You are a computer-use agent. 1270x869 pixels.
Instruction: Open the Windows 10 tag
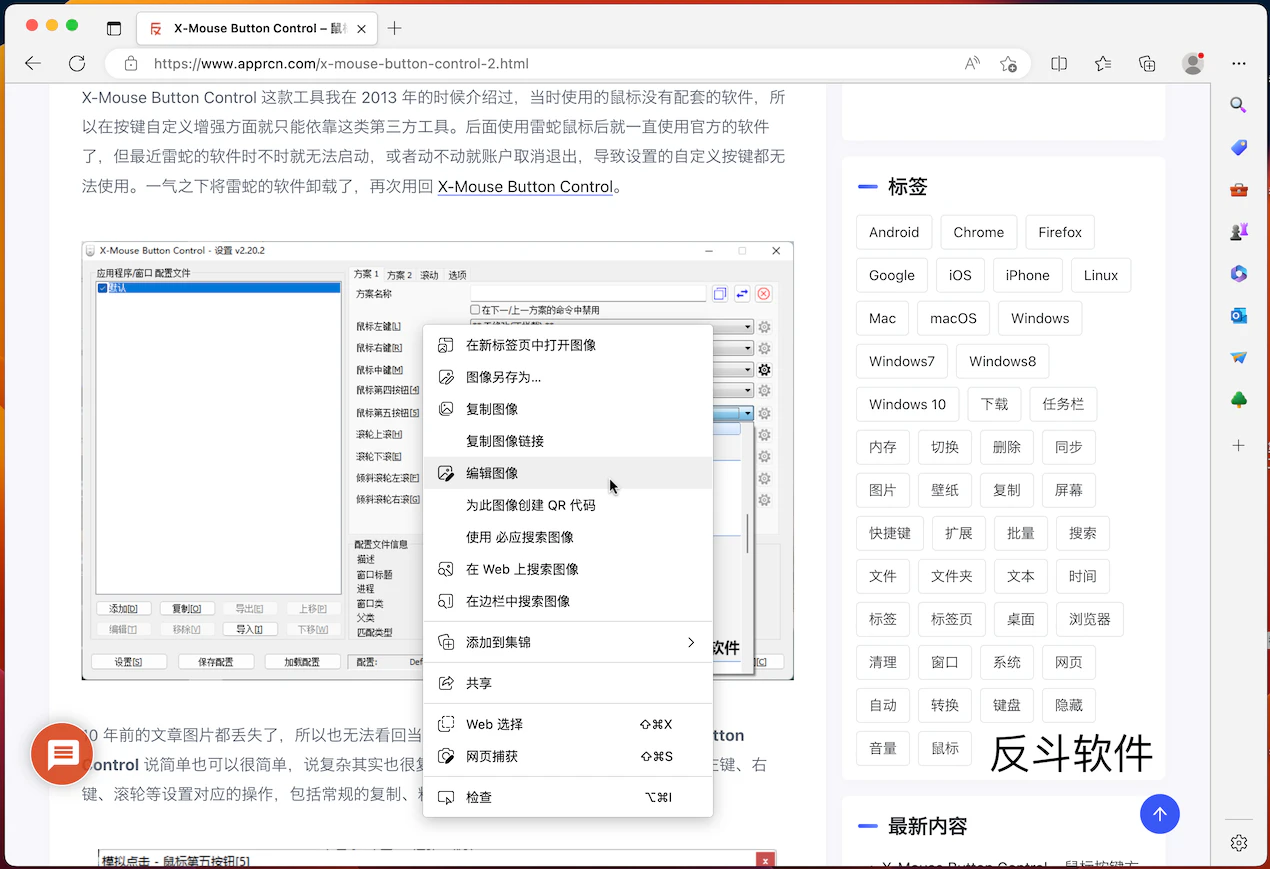point(907,404)
